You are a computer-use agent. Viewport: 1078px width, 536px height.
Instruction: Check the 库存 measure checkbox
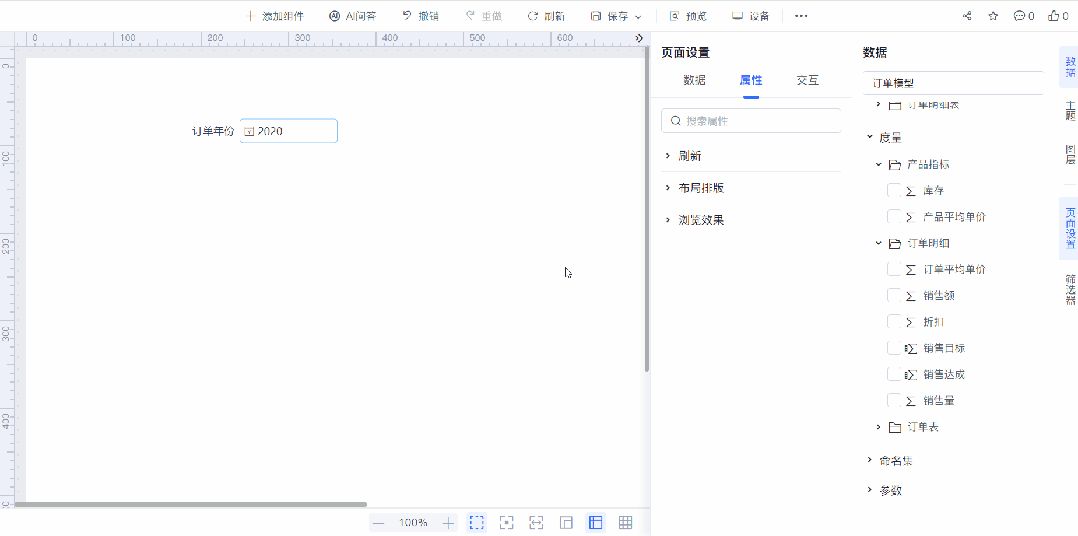[x=894, y=190]
